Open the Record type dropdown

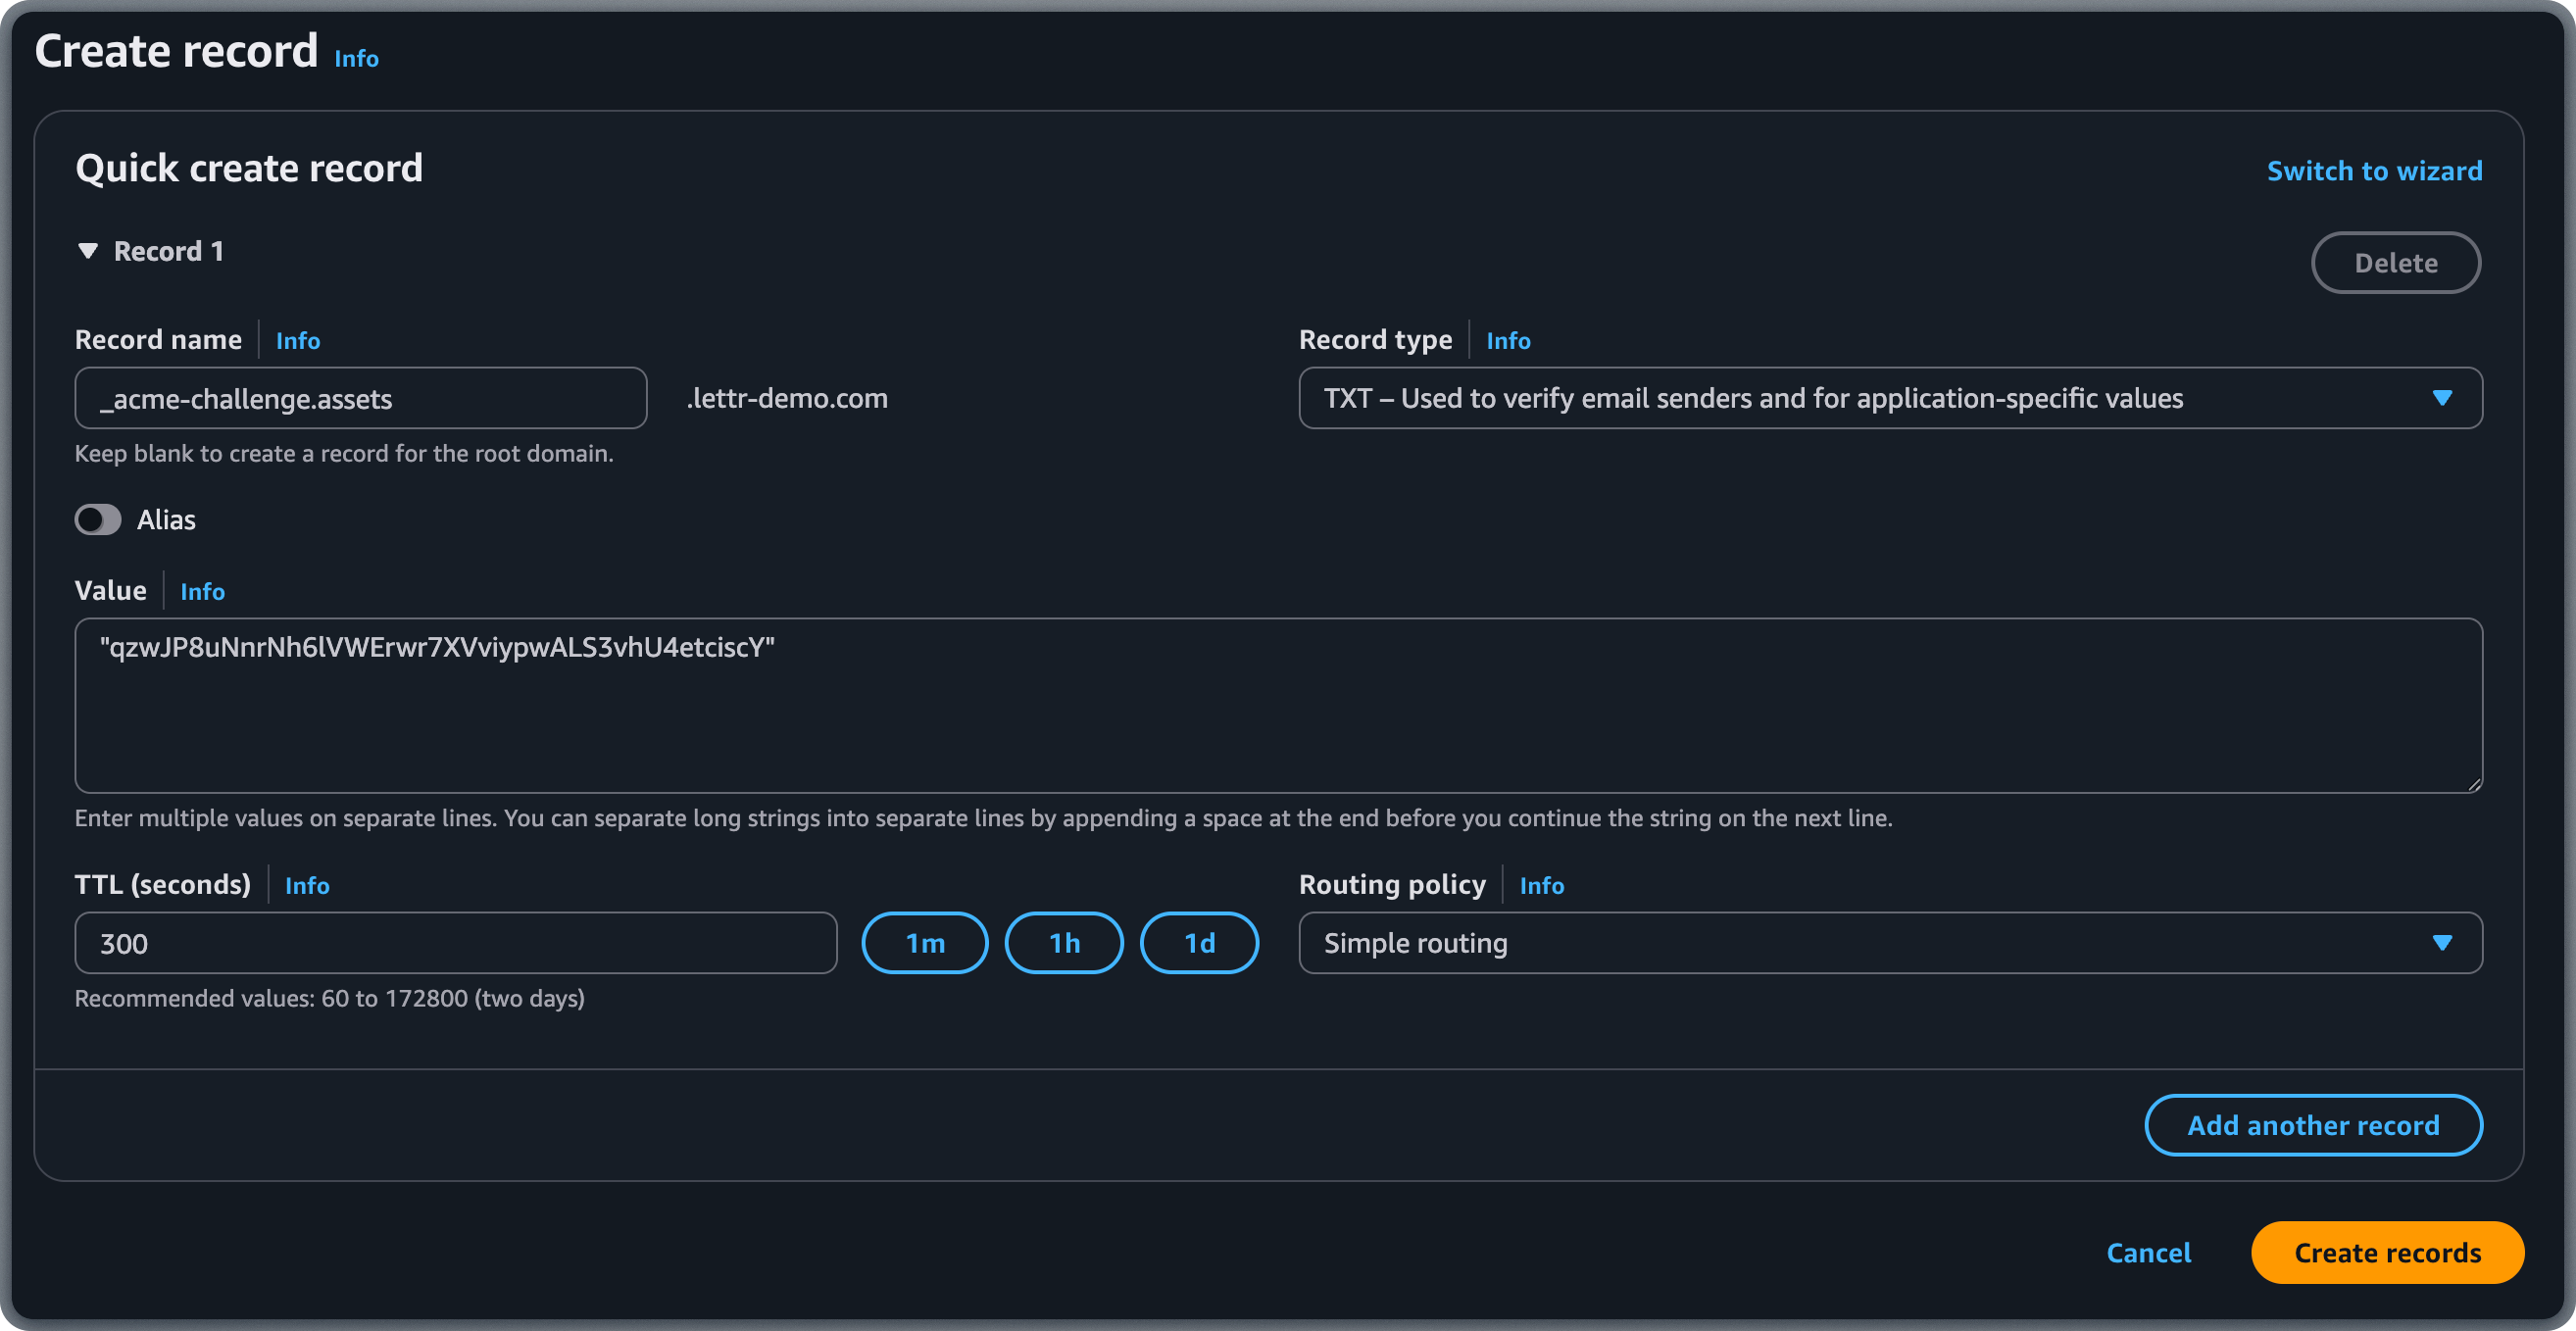[x=2442, y=397]
